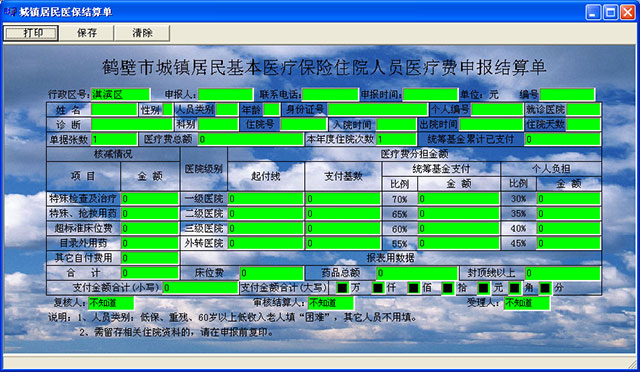Click the 床位费 input field
The width and height of the screenshot is (640, 372).
(271, 273)
